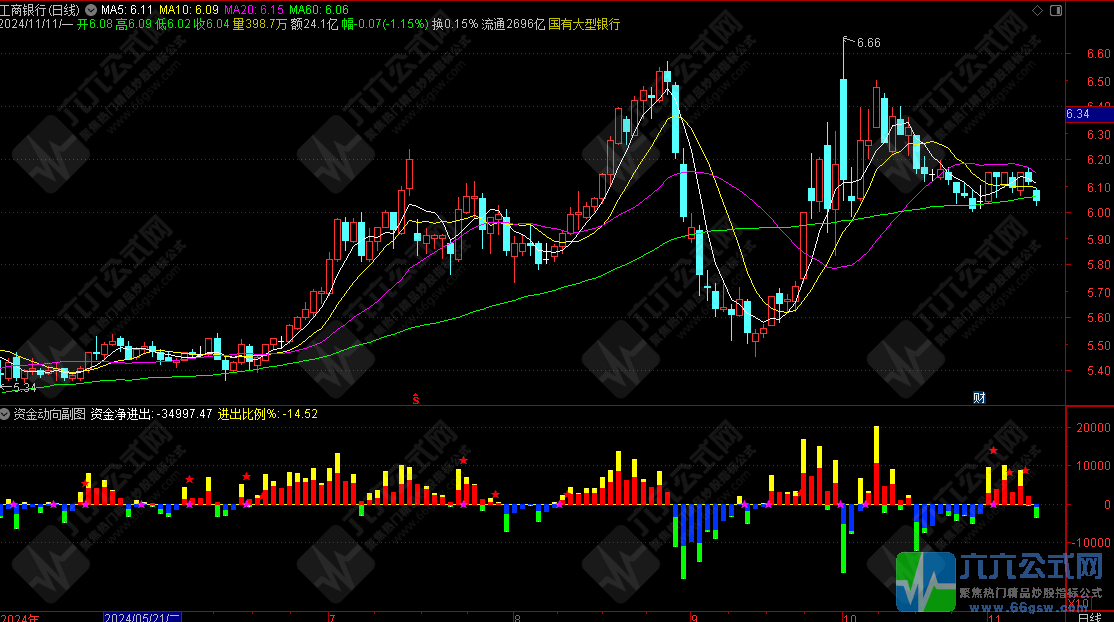The image size is (1114, 622).
Task: Click the 资金动向副图 indicator name
Action: point(50,414)
